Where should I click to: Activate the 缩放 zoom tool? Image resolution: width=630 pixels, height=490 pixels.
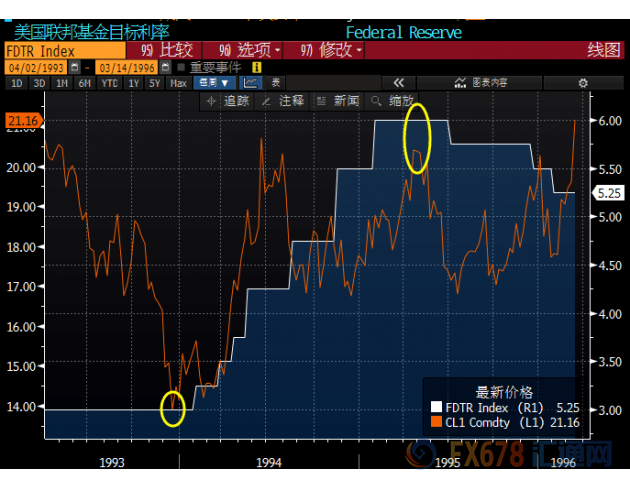click(392, 101)
